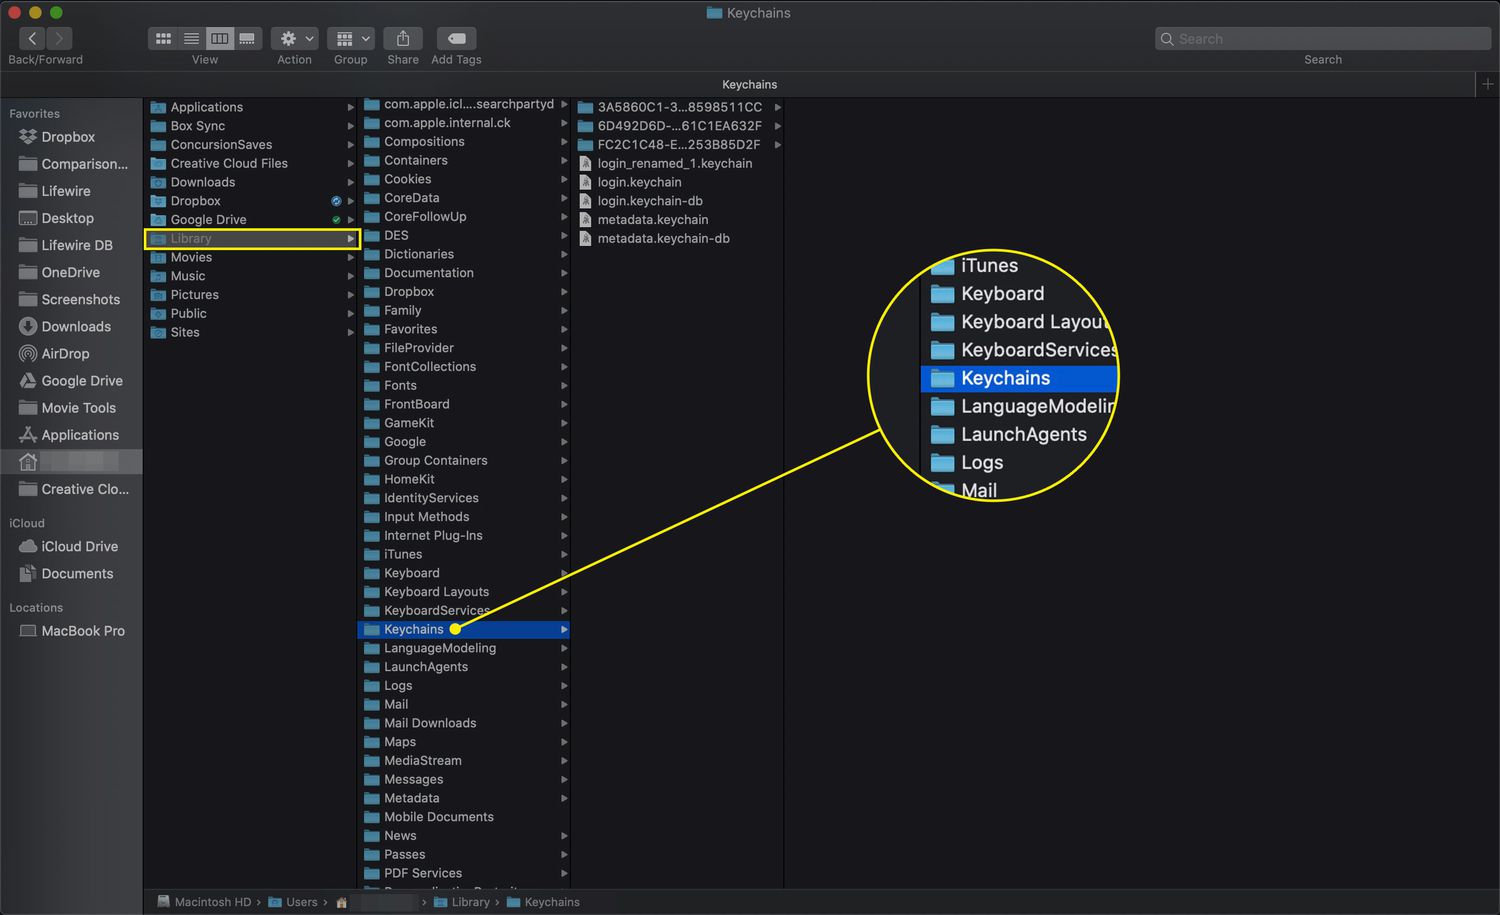Select the Sites folder
The width and height of the screenshot is (1500, 915).
click(251, 332)
